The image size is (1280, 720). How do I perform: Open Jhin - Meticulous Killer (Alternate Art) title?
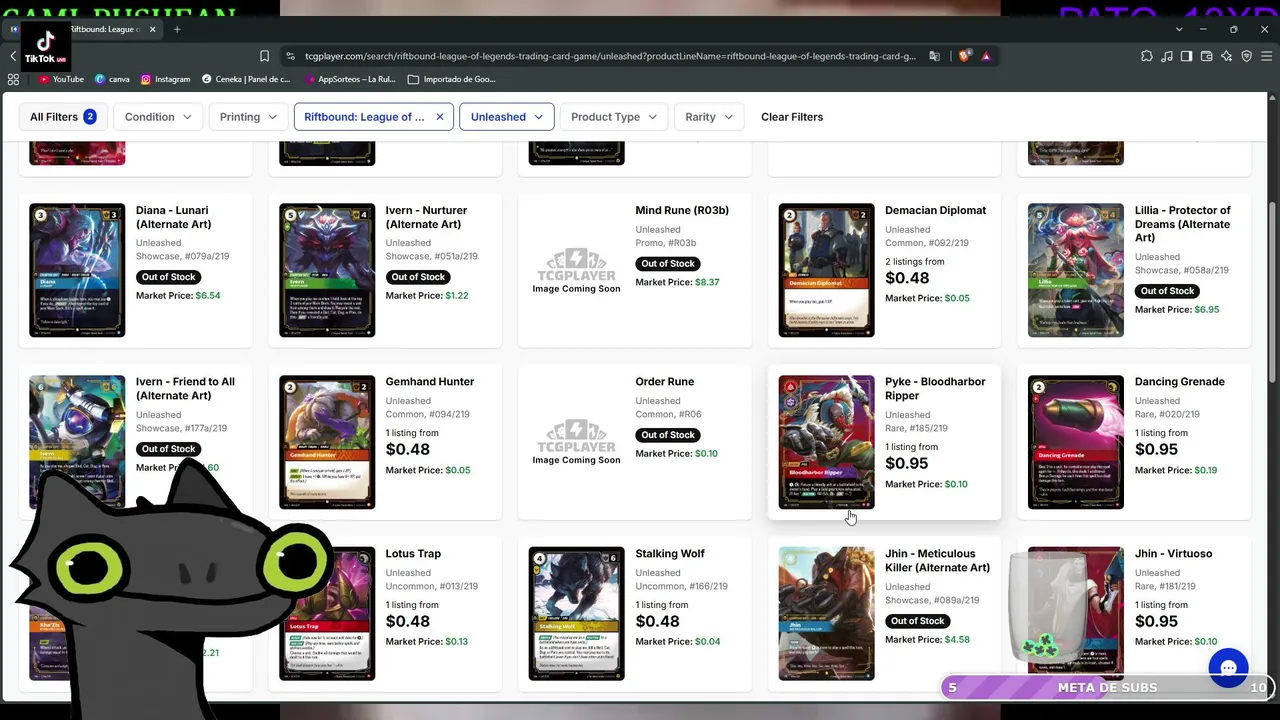[x=938, y=560]
